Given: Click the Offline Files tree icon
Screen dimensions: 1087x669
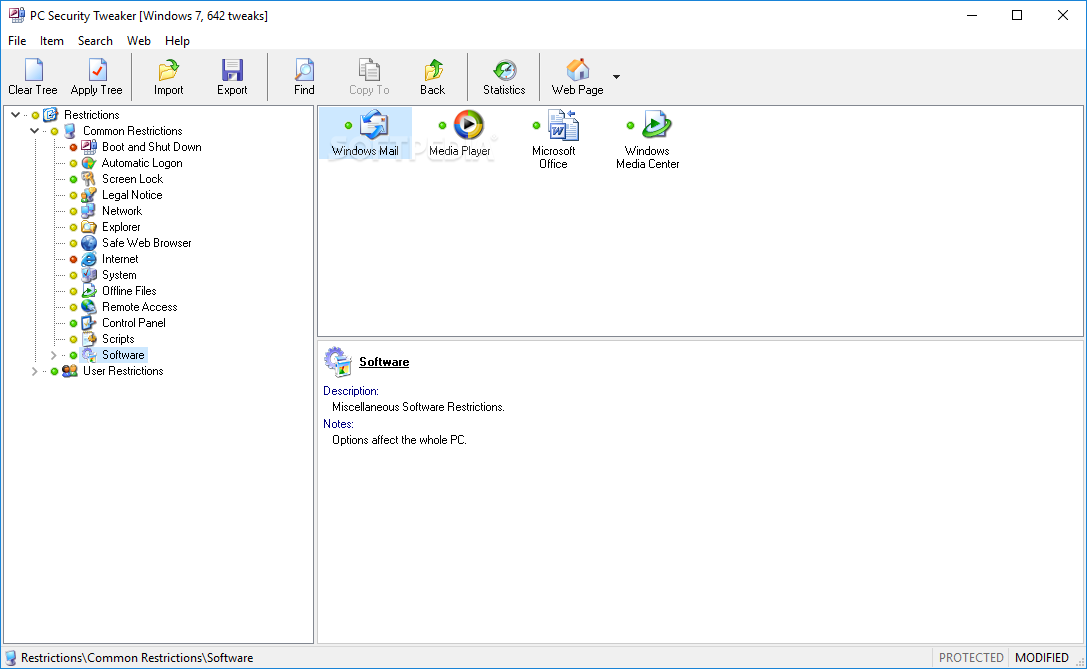Looking at the screenshot, I should tap(89, 290).
